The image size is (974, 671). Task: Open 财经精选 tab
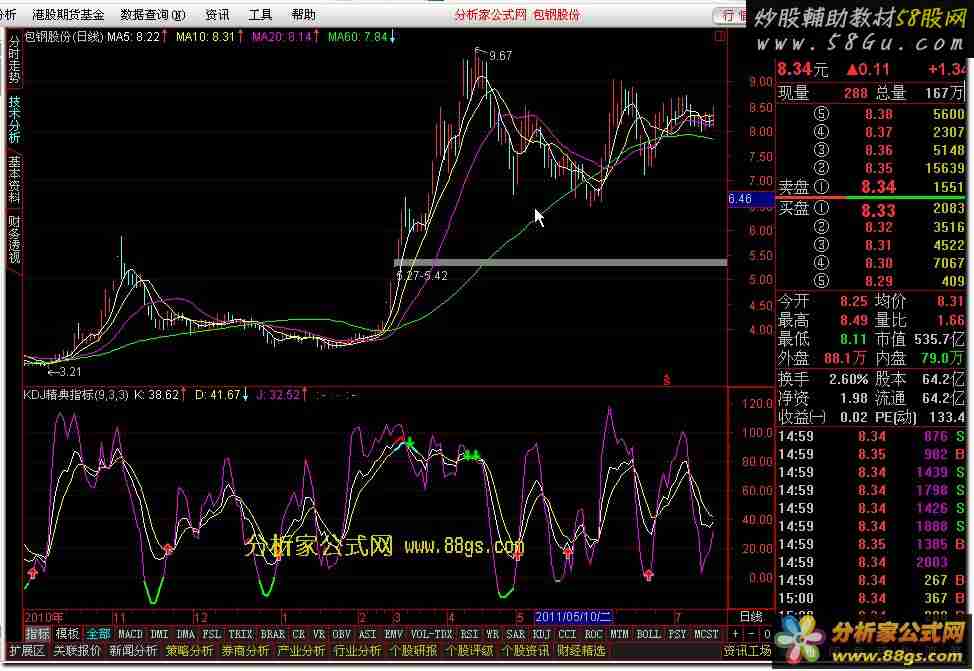581,650
